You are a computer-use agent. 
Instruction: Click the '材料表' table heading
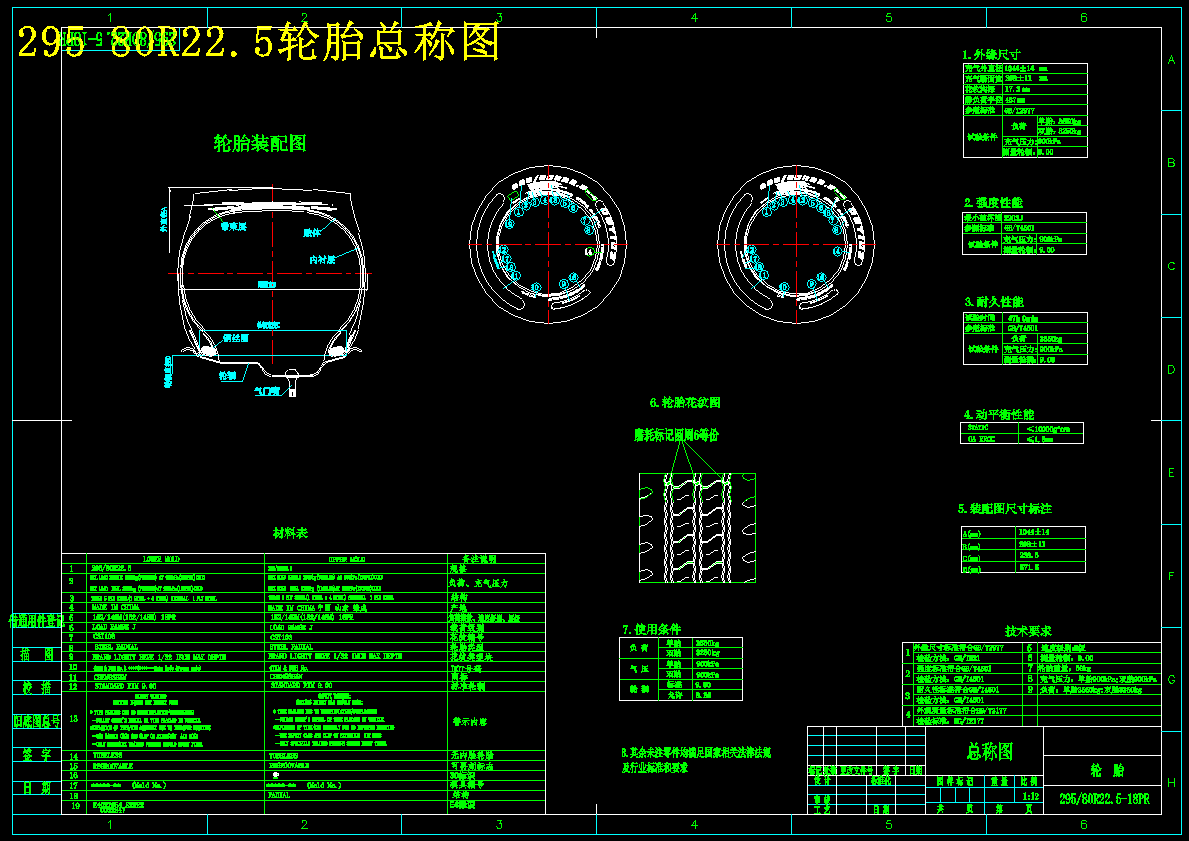click(290, 533)
